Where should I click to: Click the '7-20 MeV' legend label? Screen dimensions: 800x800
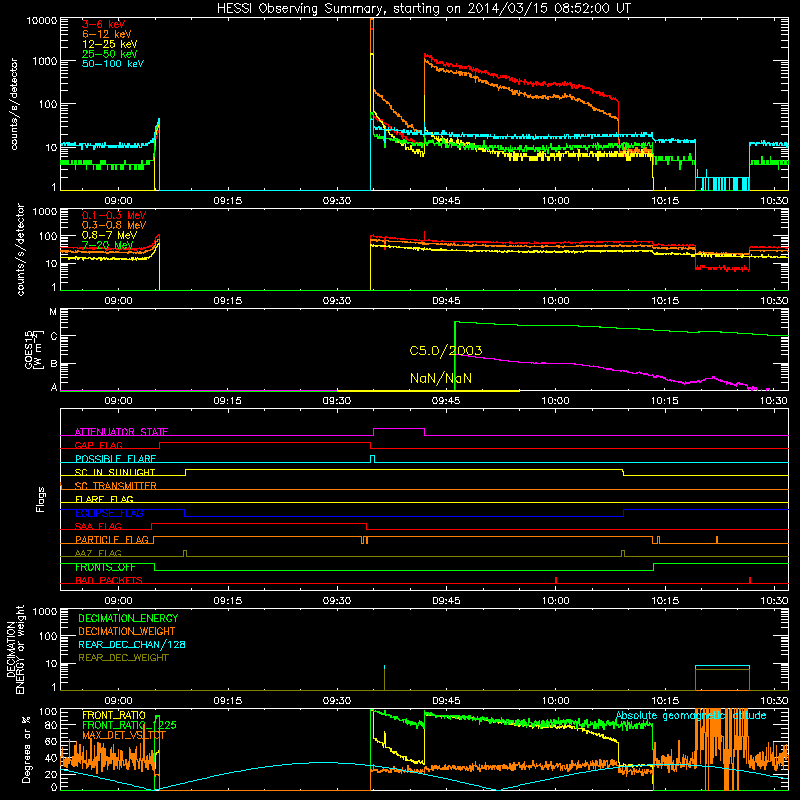point(108,245)
